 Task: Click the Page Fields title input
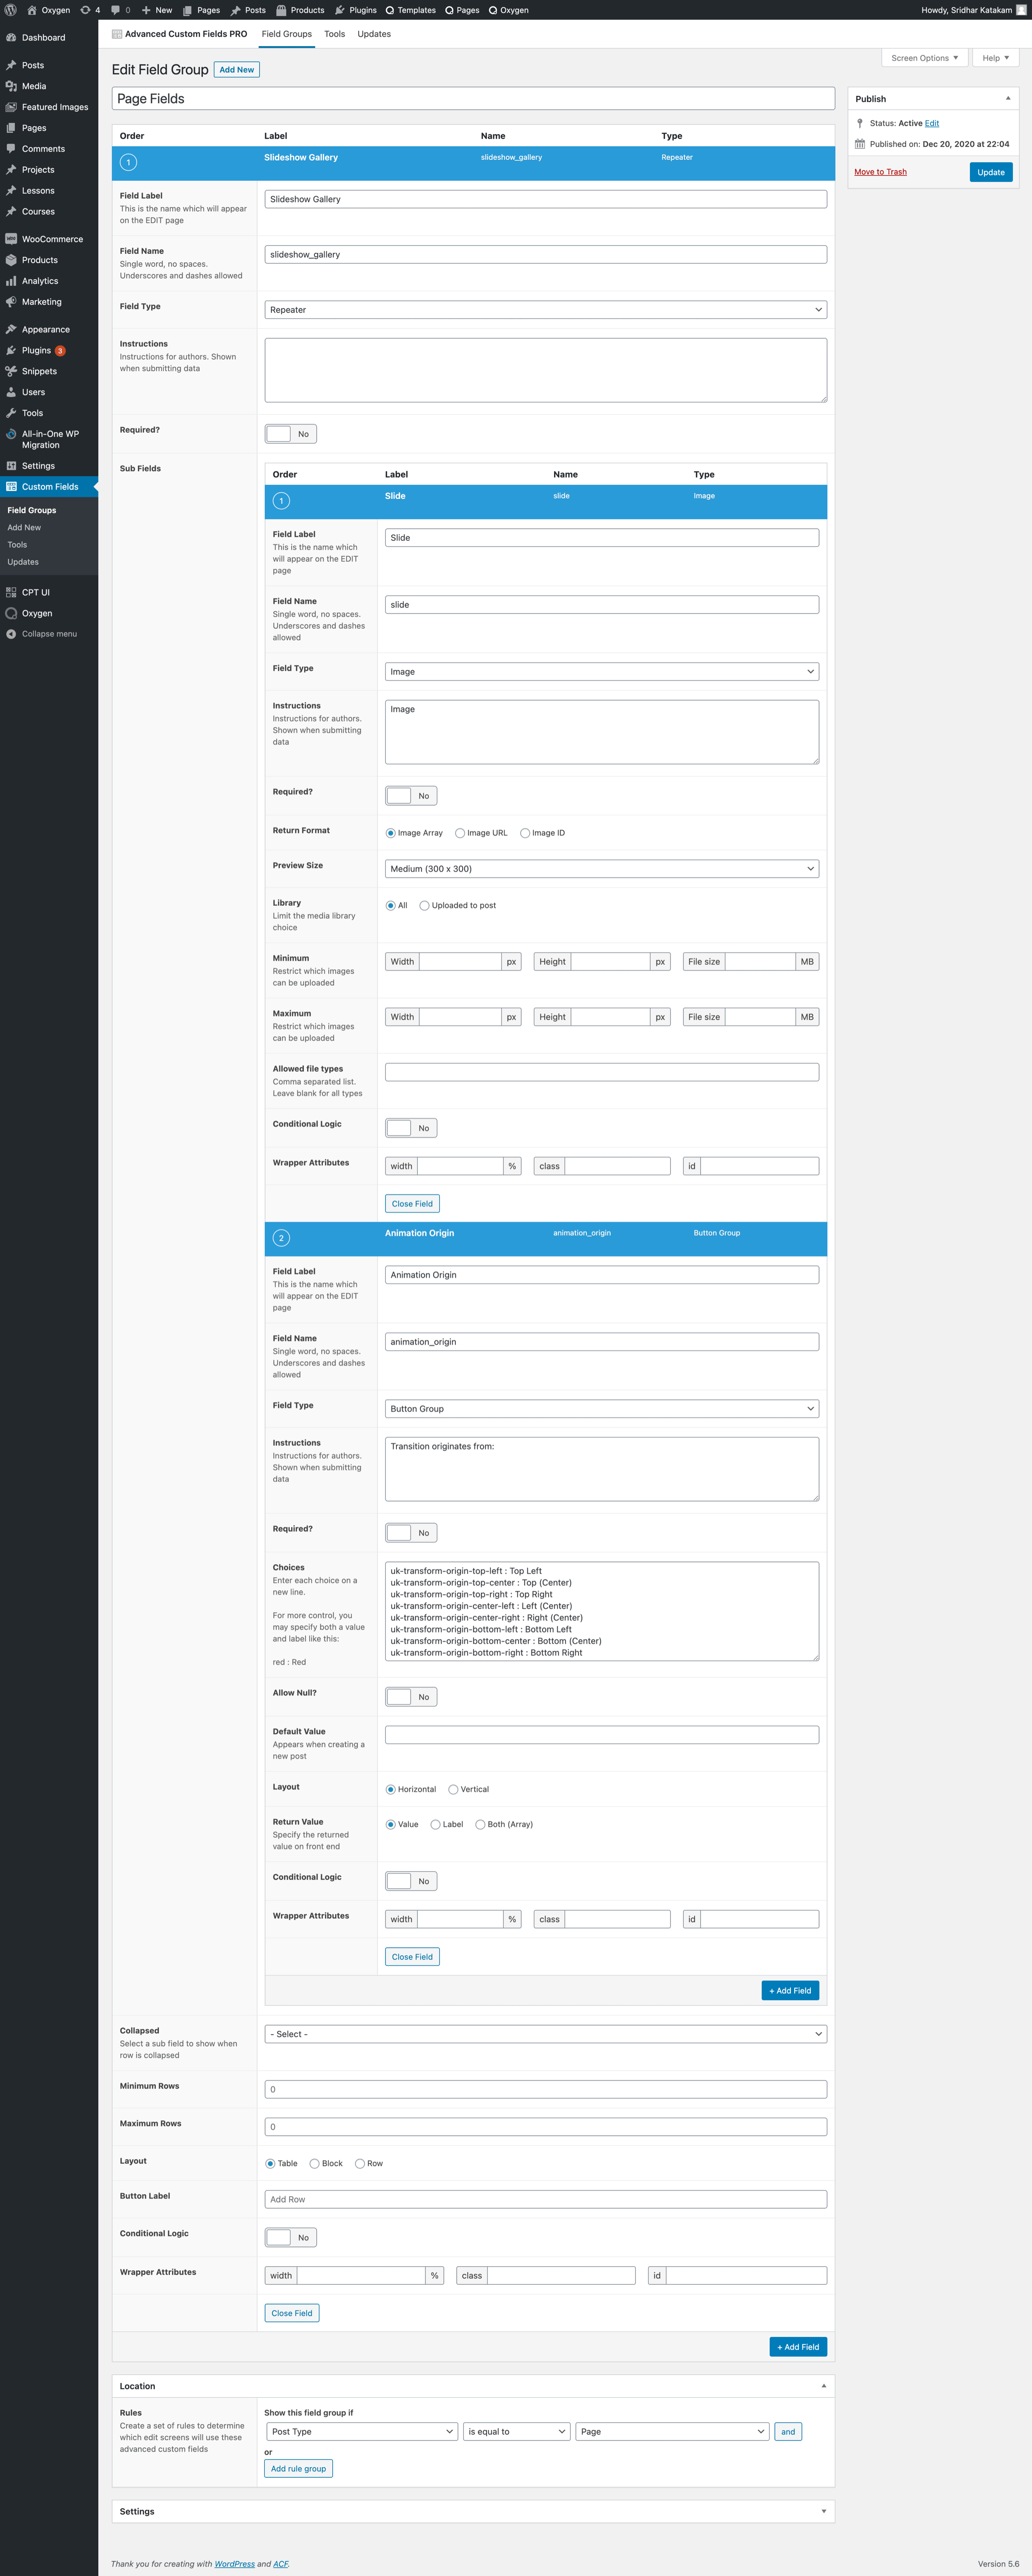[473, 99]
